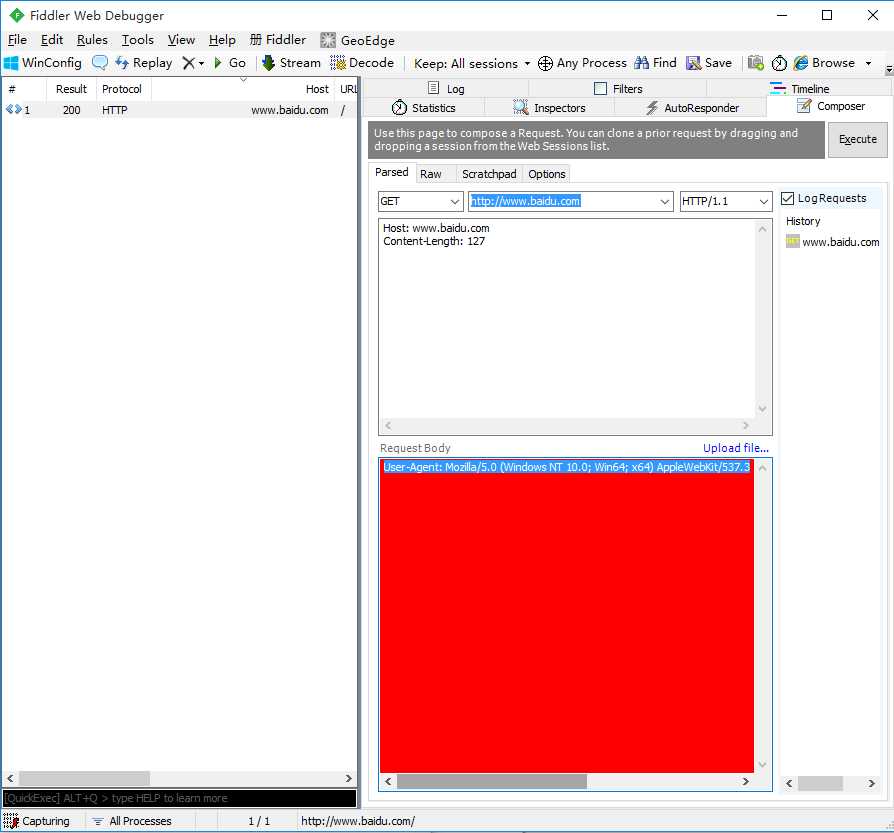Open the Keep: All sessions dropdown
894x833 pixels.
(472, 63)
